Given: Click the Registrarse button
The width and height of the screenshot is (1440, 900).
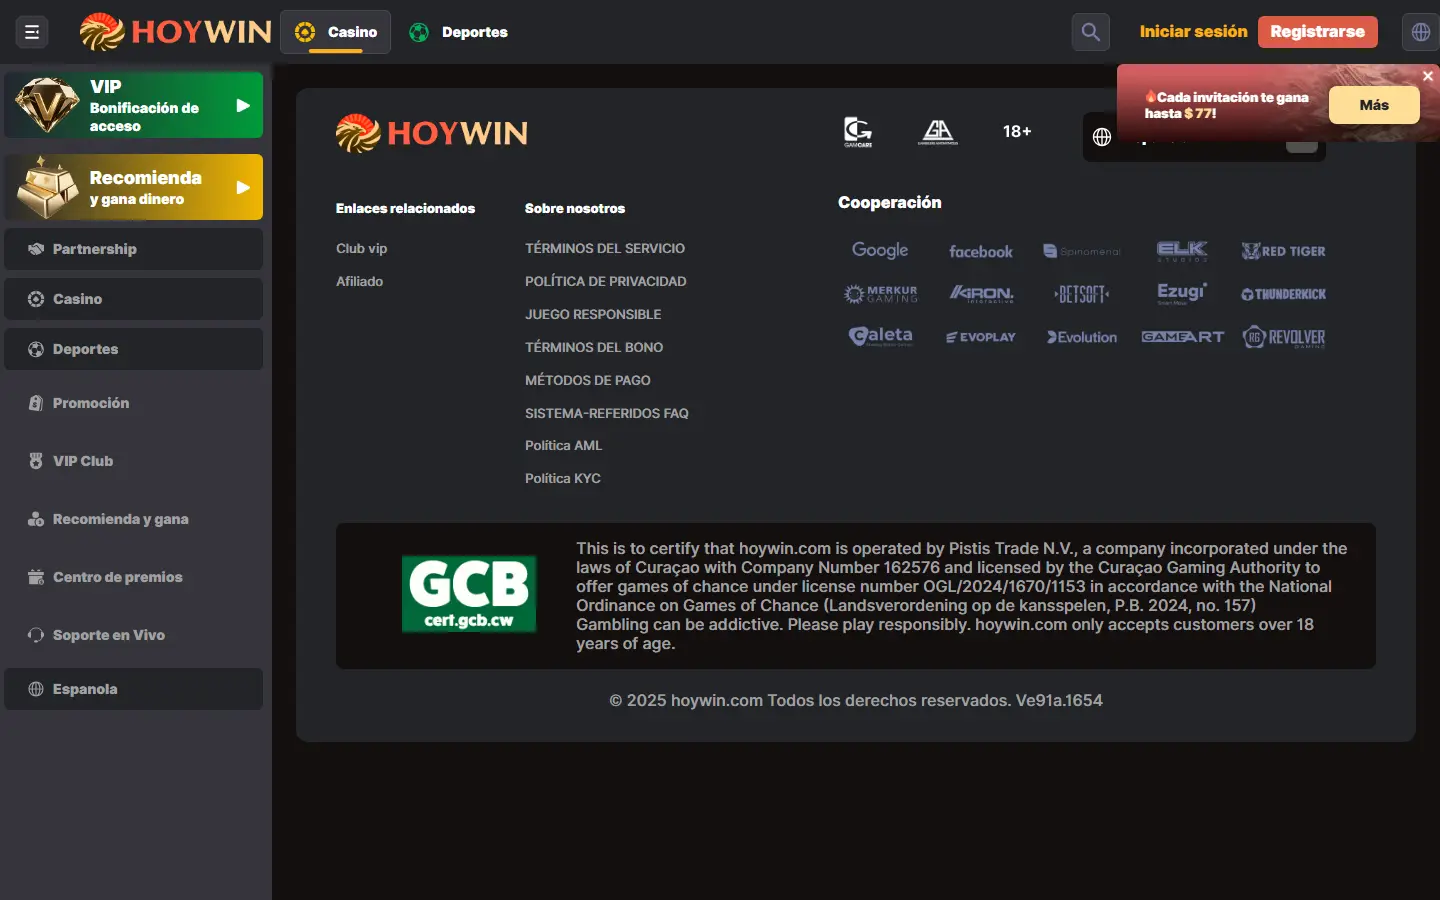Looking at the screenshot, I should point(1318,32).
